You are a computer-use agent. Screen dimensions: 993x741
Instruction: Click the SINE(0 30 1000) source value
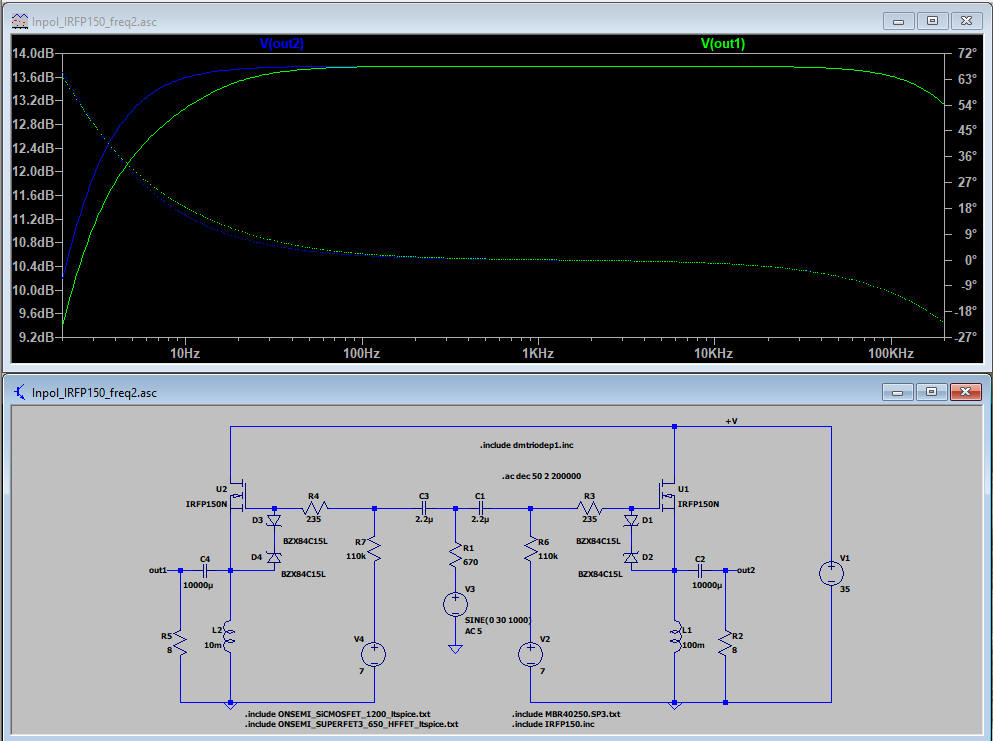click(498, 620)
